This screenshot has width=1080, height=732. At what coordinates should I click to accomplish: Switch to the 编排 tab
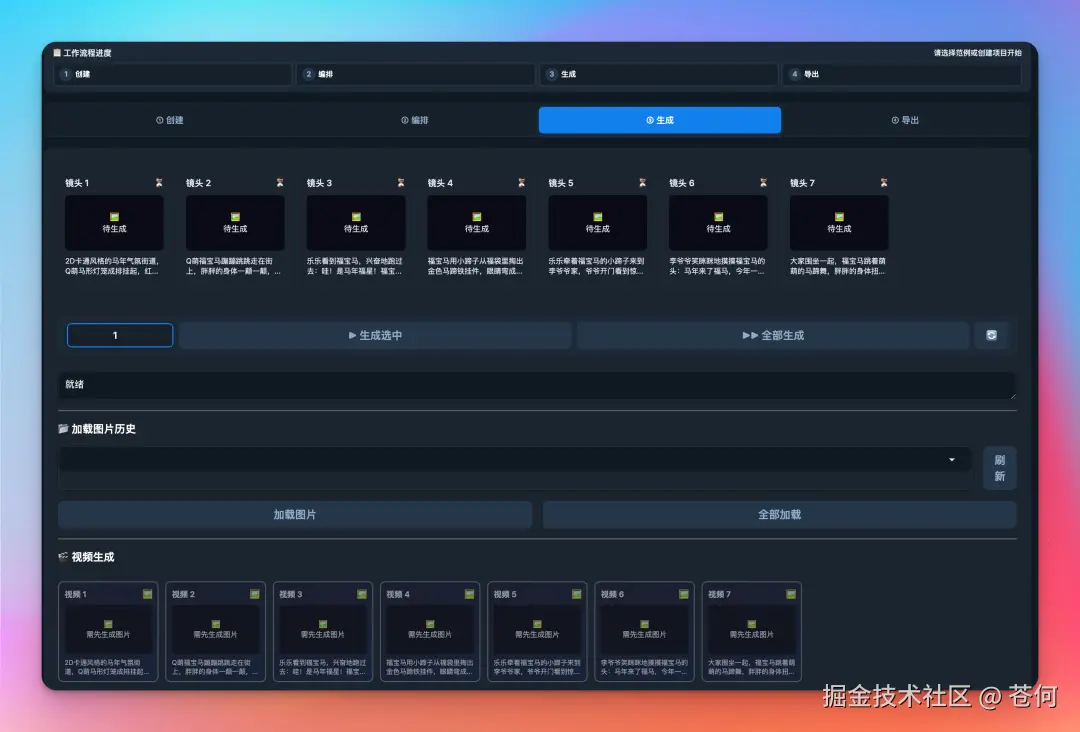(x=417, y=119)
